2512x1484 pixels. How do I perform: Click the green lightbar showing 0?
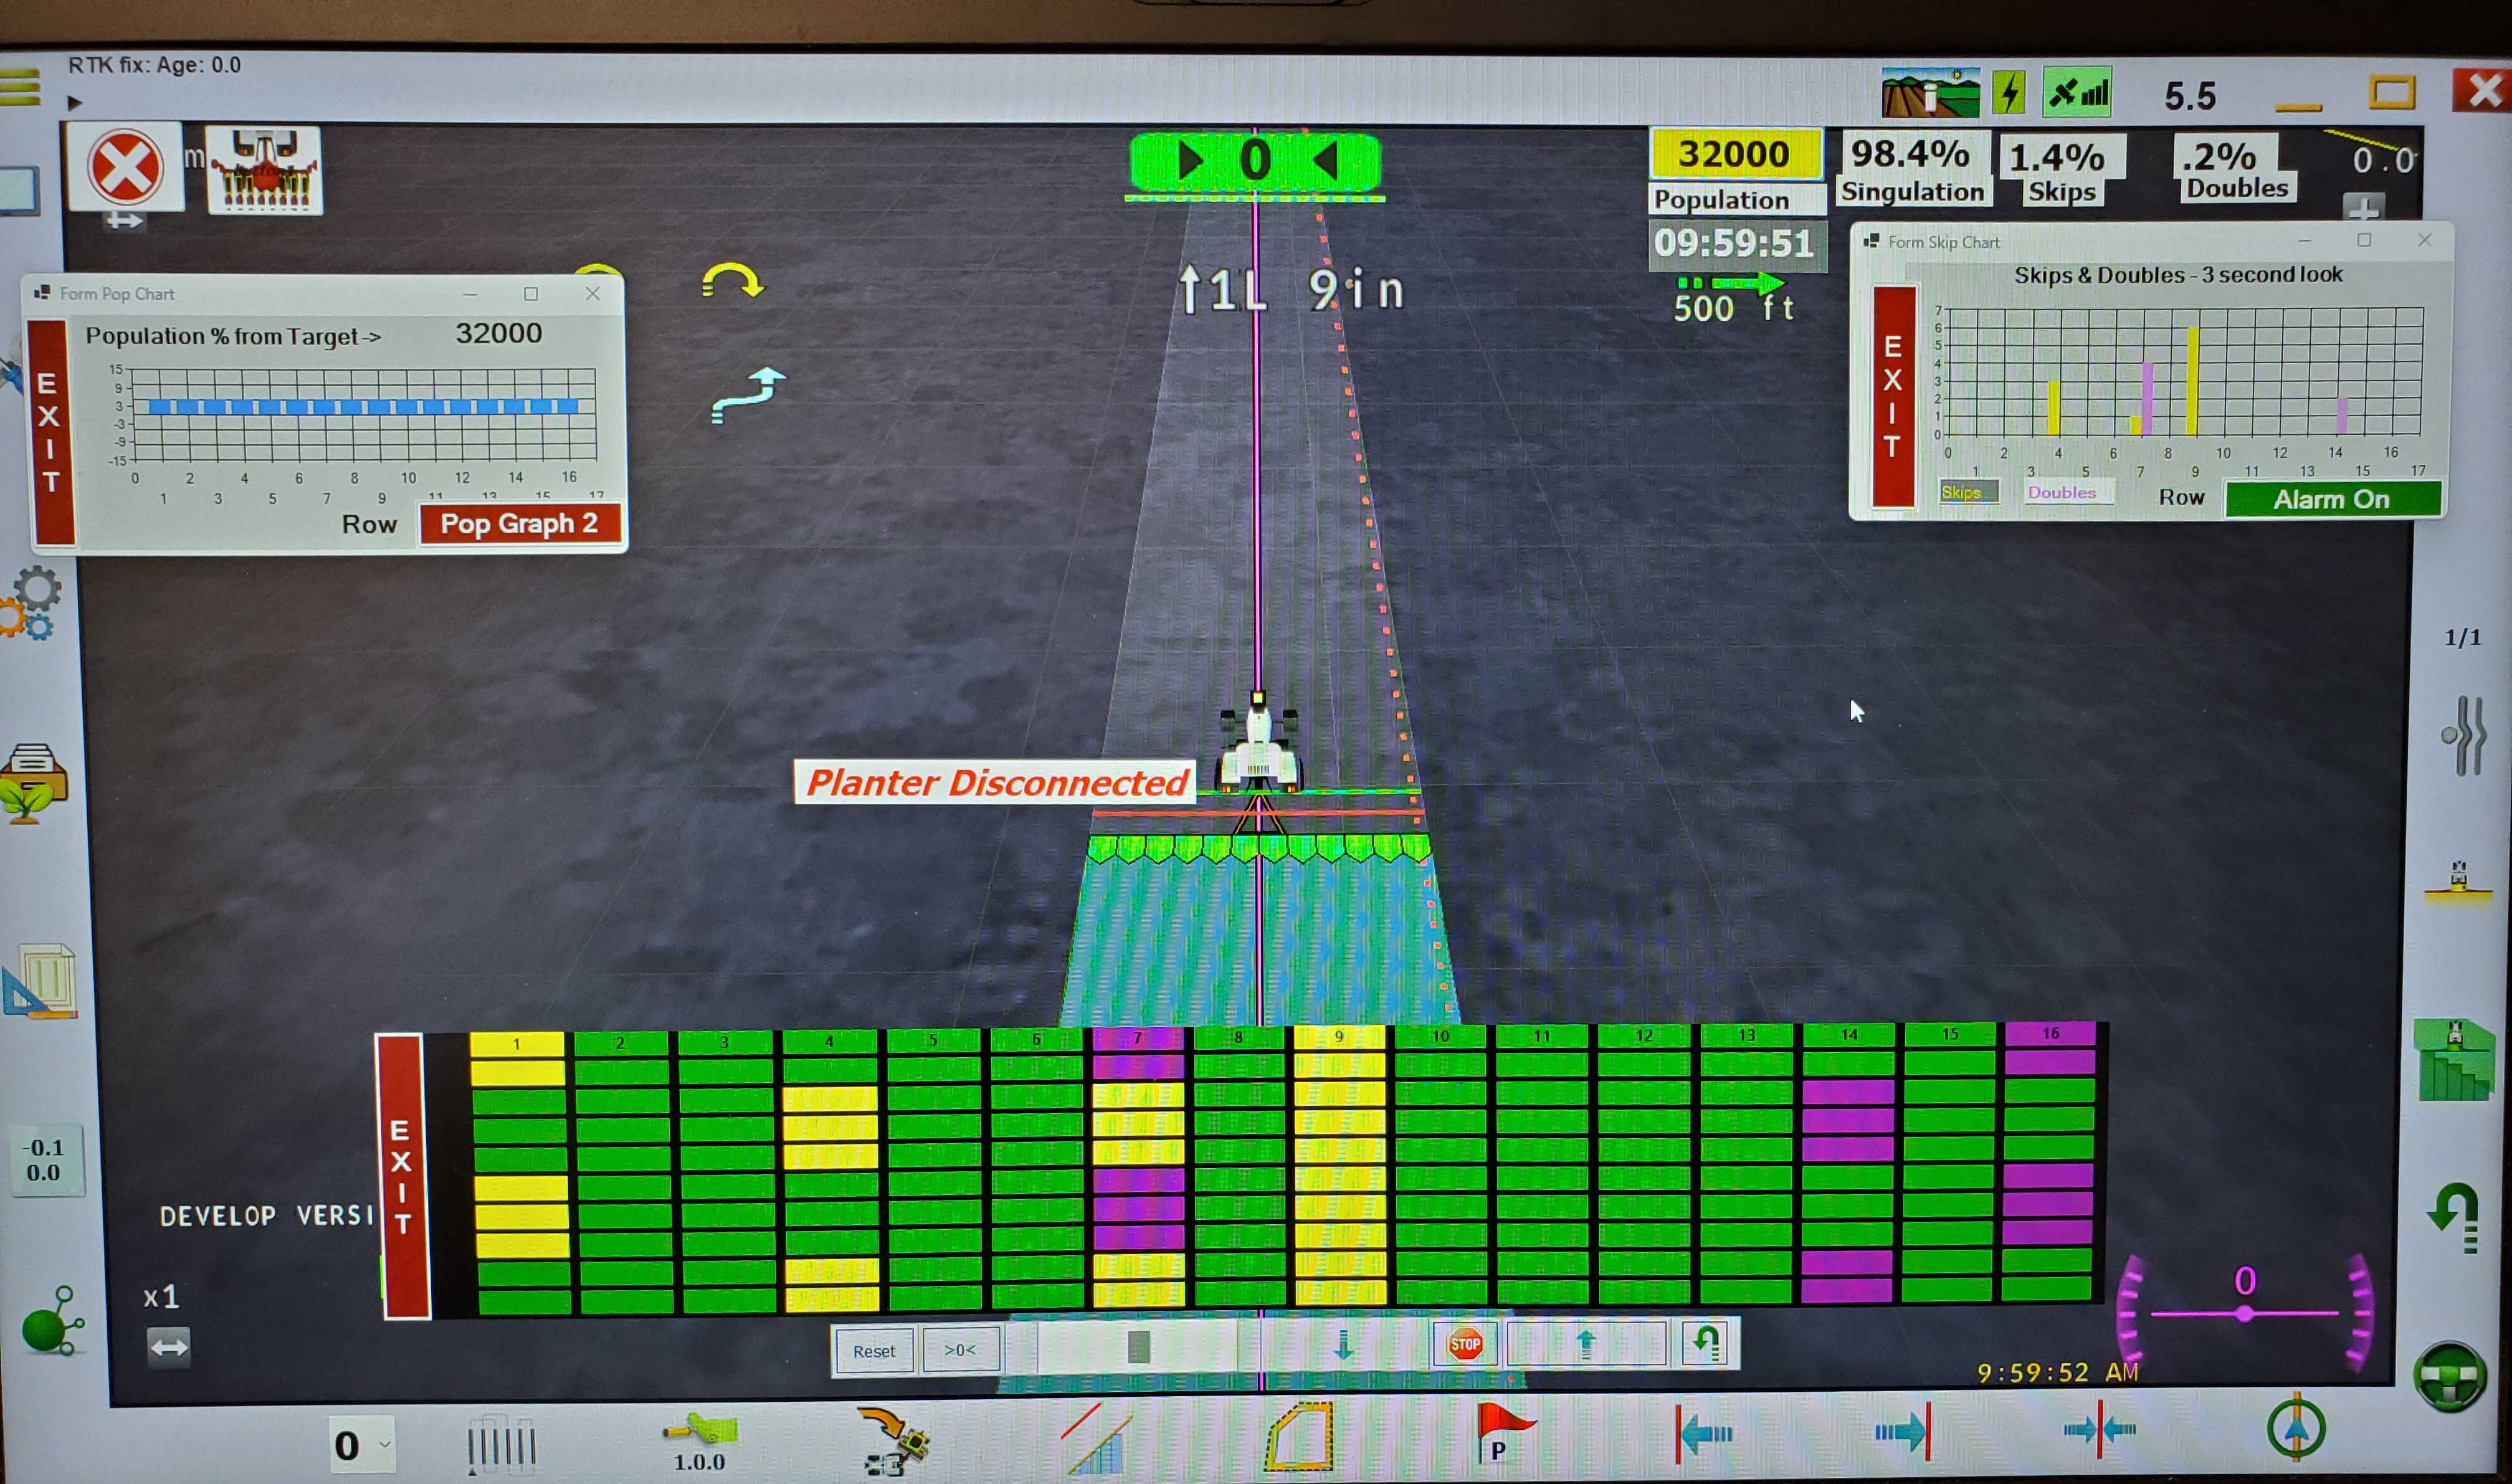[1254, 162]
